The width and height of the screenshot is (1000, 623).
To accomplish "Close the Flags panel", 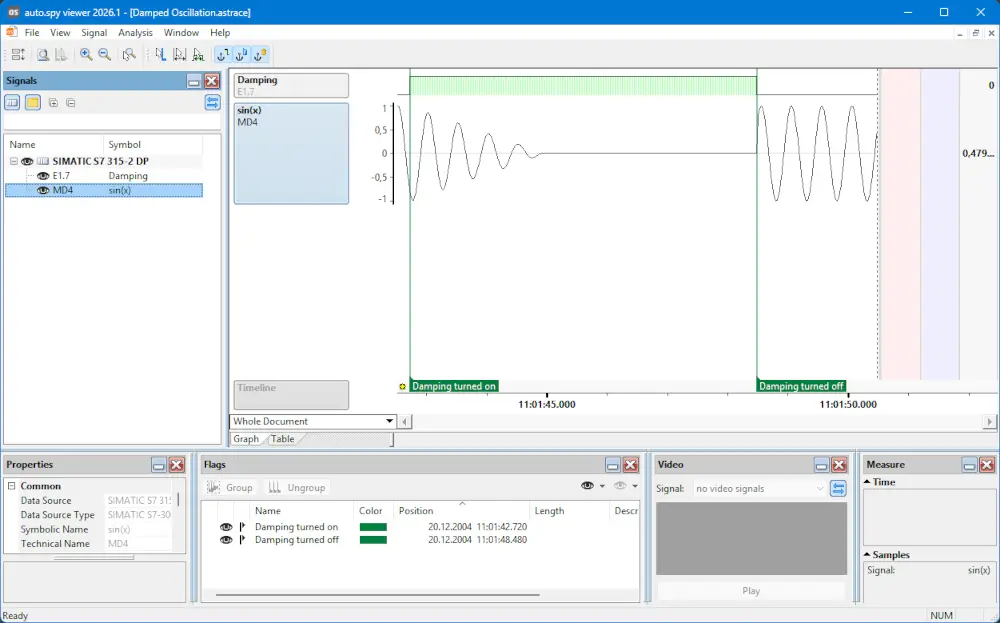I will (631, 465).
